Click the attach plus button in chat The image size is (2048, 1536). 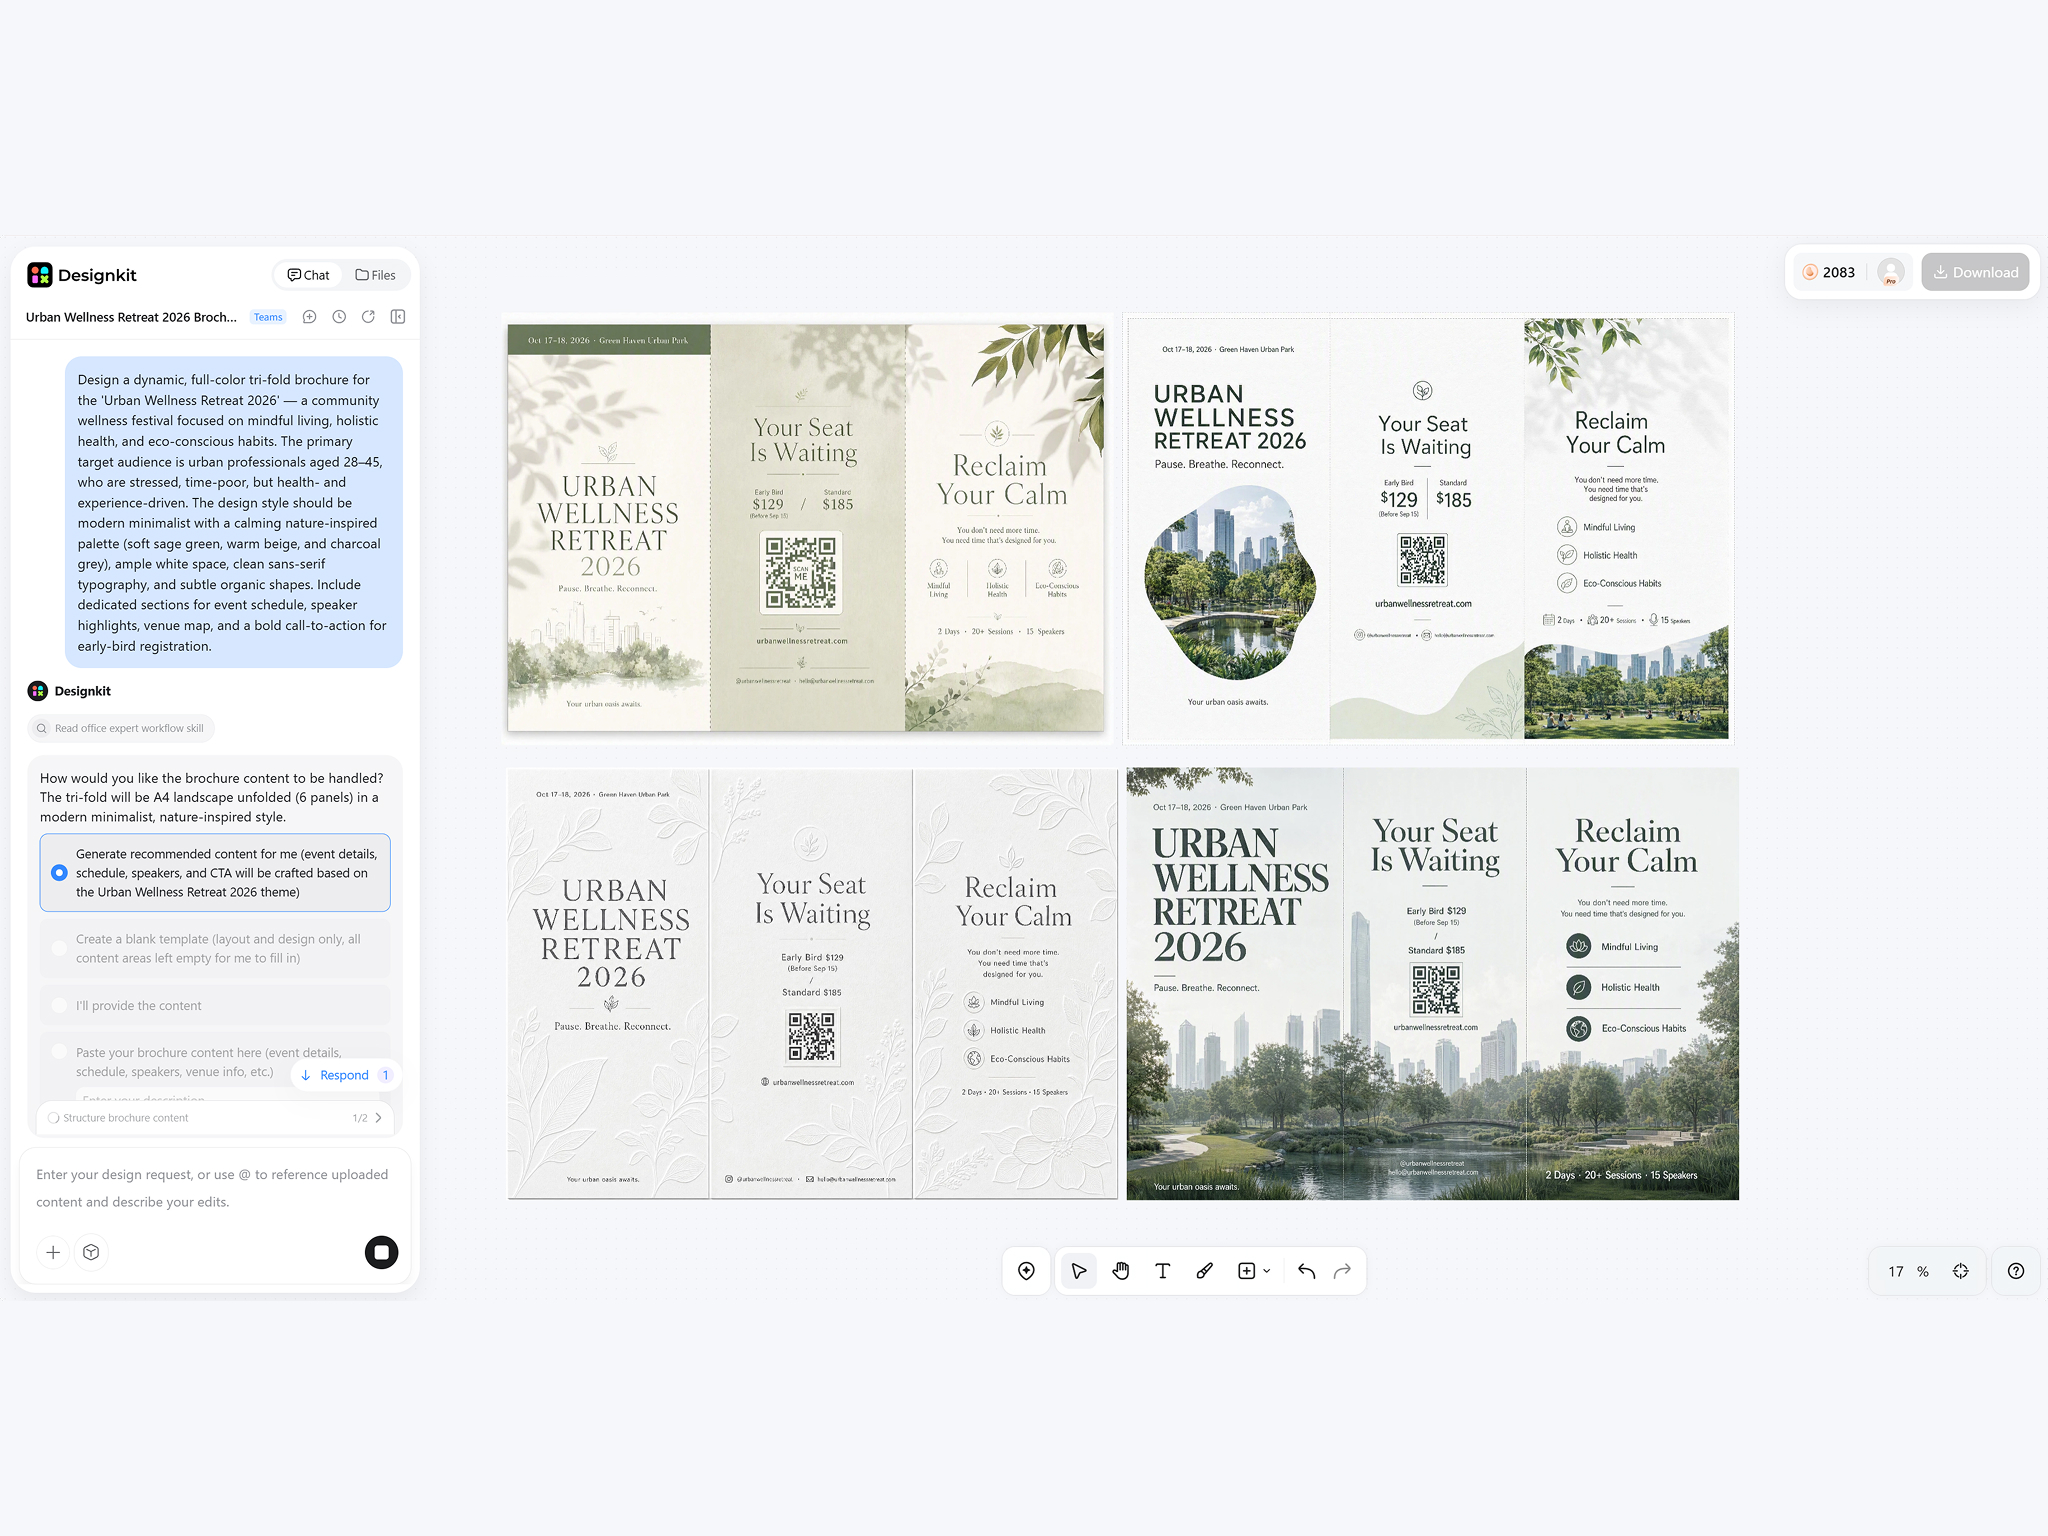coord(53,1252)
